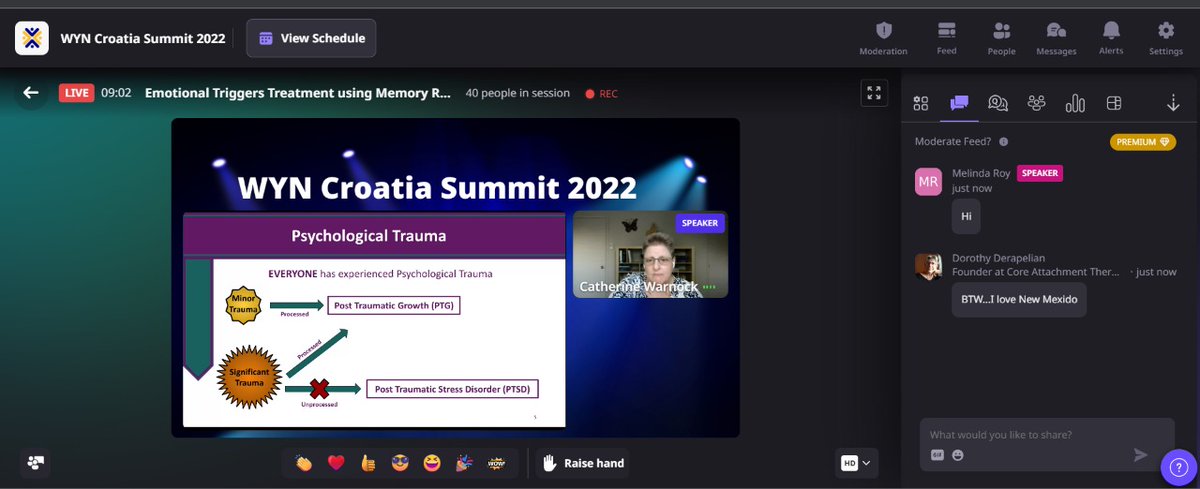Send the red heart reaction
This screenshot has height=489, width=1200.
tap(336, 463)
